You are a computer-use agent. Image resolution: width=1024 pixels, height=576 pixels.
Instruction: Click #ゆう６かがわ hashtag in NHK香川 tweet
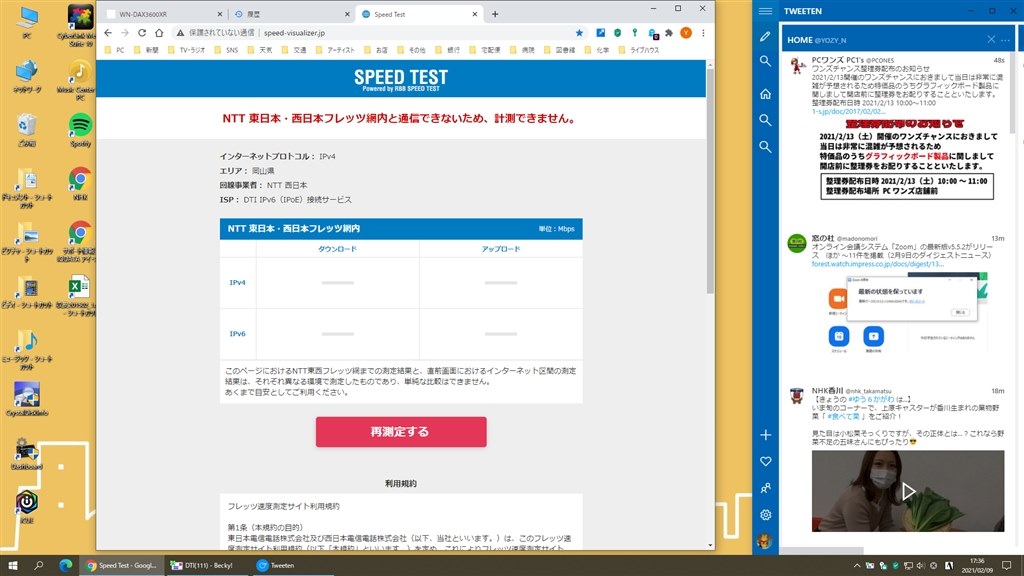pyautogui.click(x=872, y=399)
